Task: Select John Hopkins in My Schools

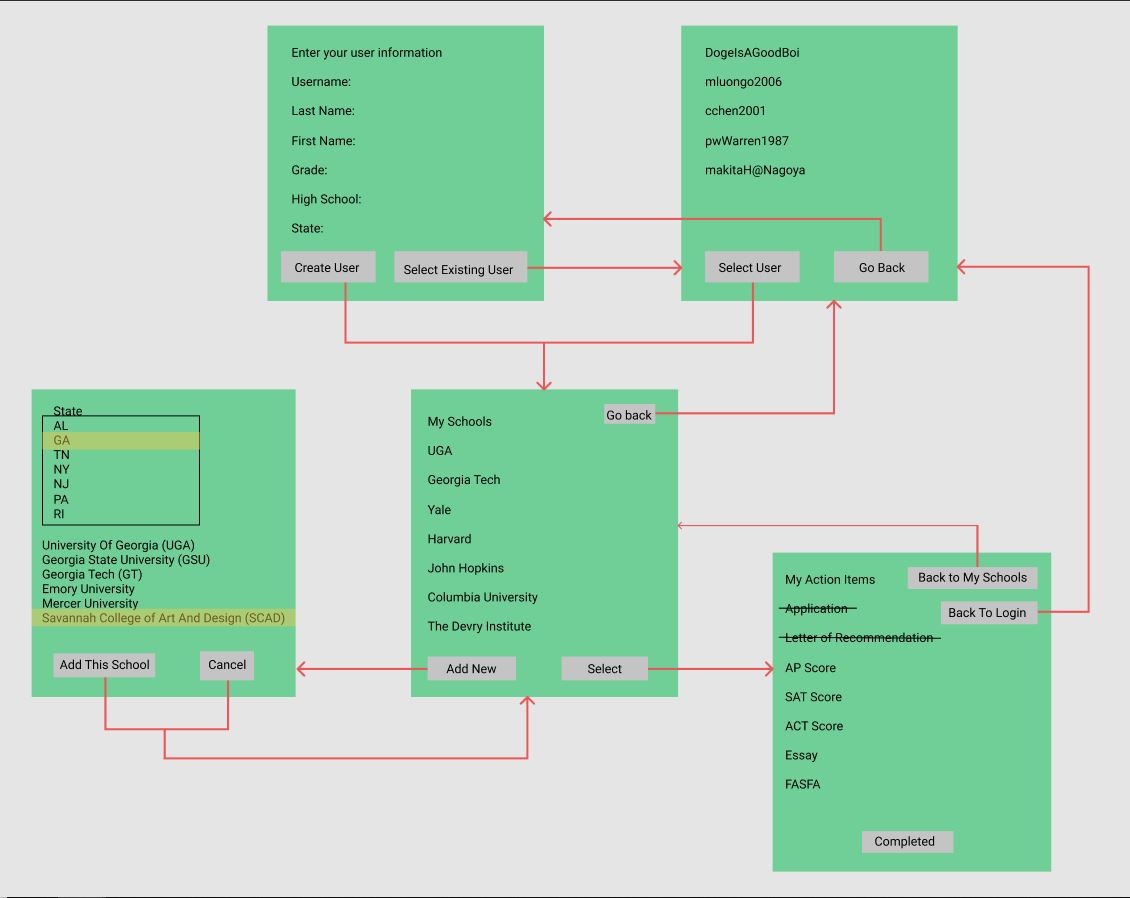Action: click(x=466, y=568)
